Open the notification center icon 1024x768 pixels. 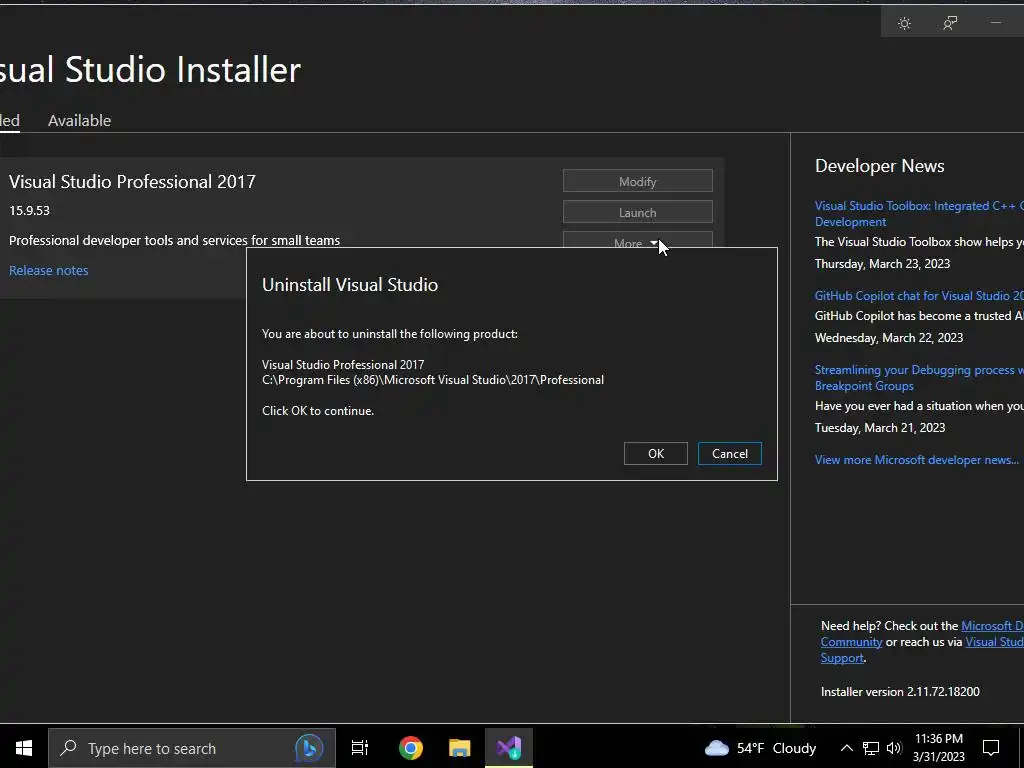tap(991, 748)
